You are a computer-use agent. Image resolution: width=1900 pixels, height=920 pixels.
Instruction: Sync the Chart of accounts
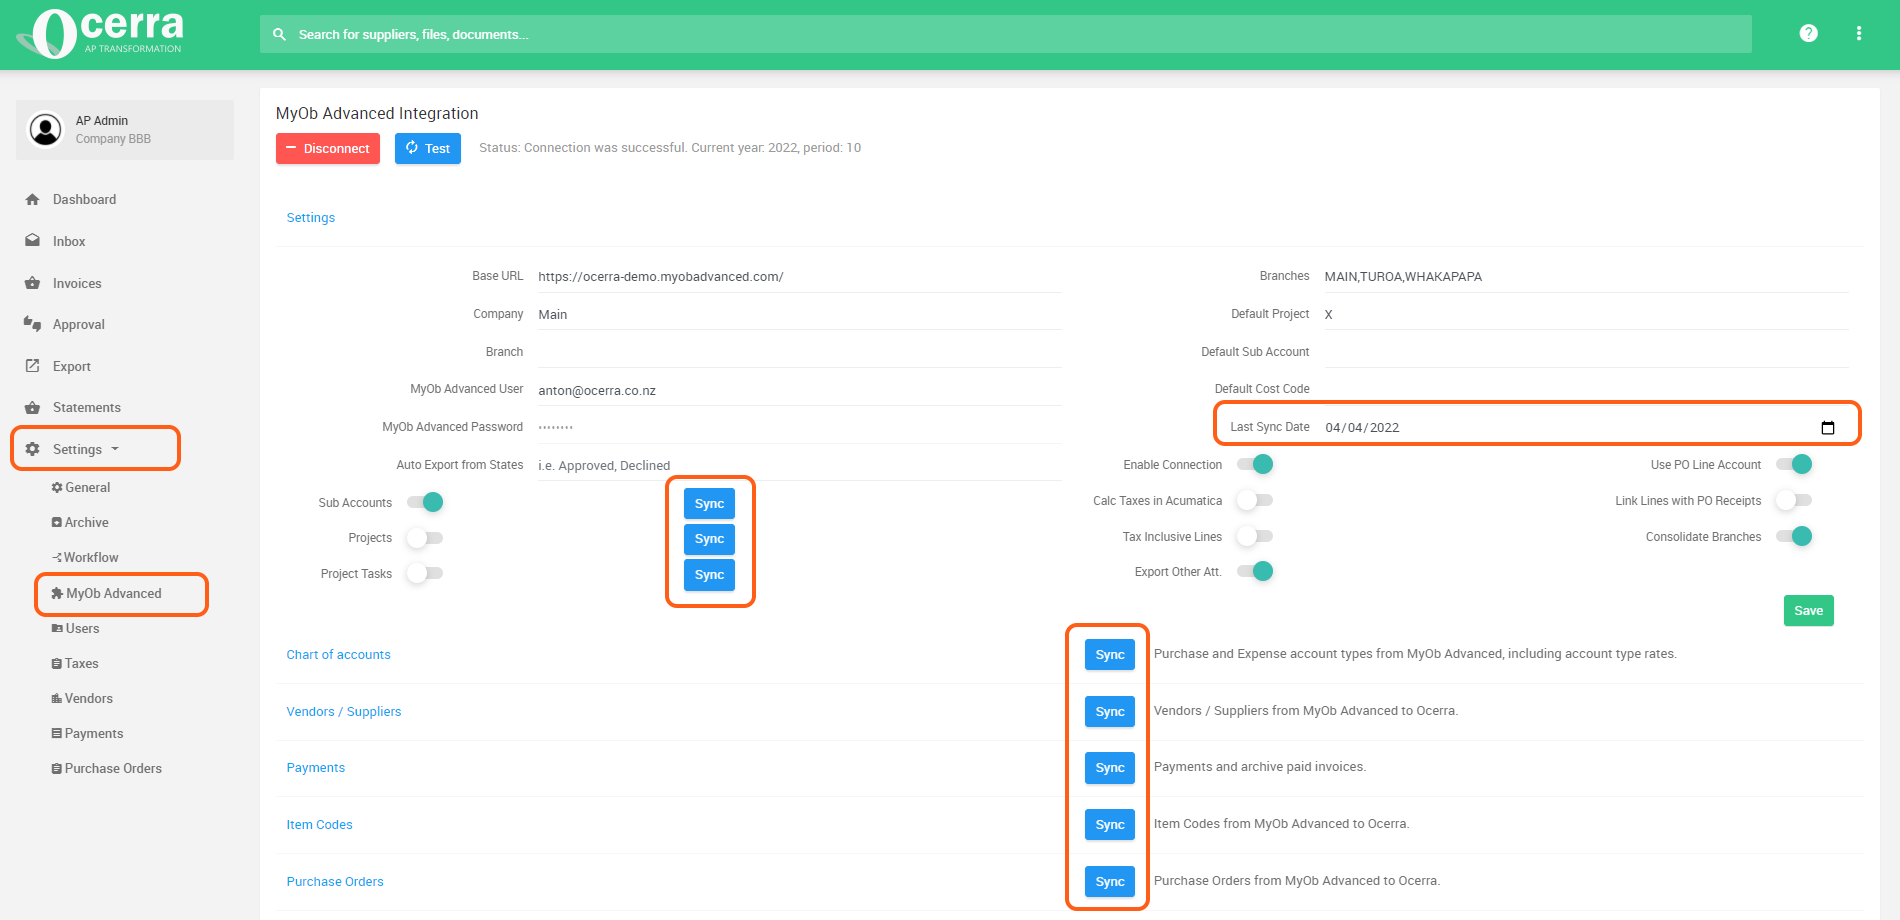click(1110, 655)
